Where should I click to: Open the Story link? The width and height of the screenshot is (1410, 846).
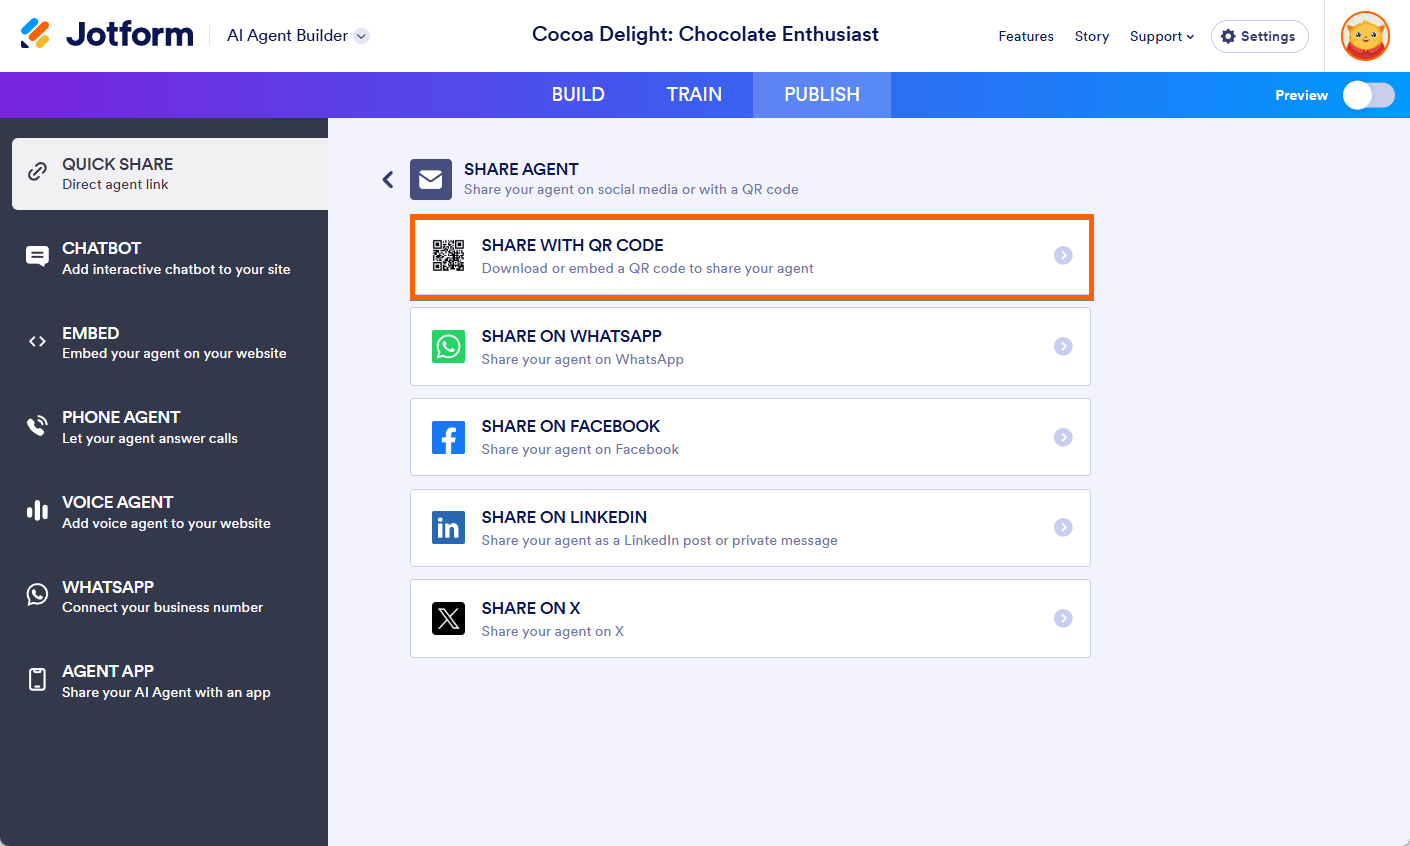click(1092, 36)
